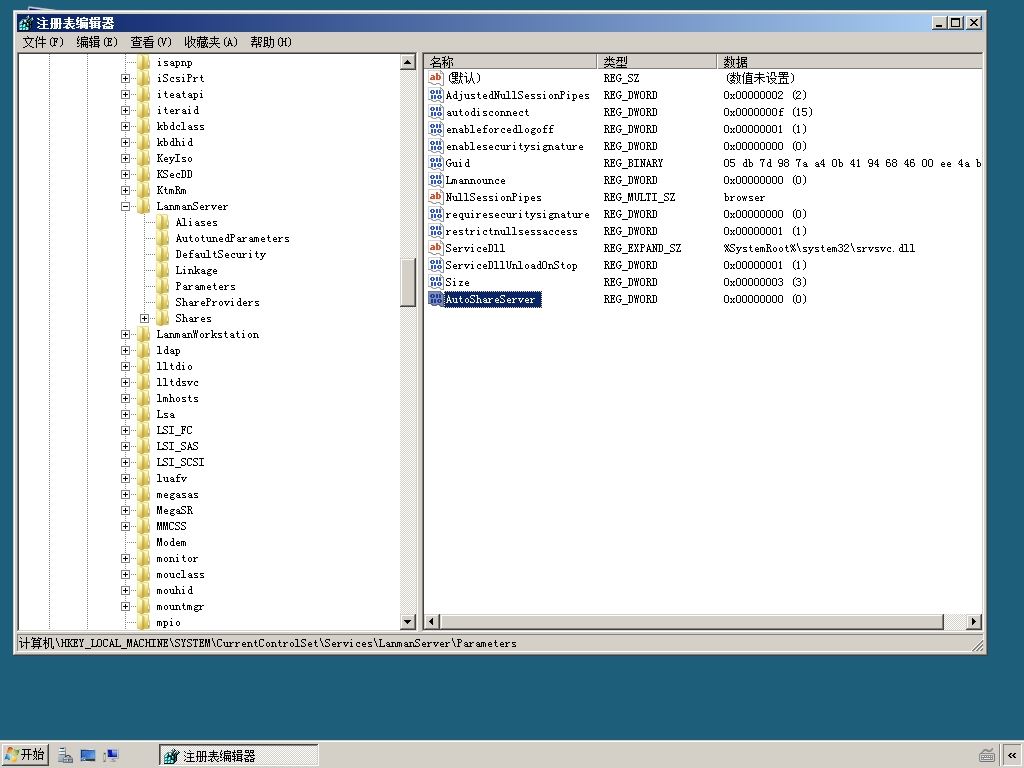
Task: Expand the iScsiPrt tree node
Action: point(125,78)
